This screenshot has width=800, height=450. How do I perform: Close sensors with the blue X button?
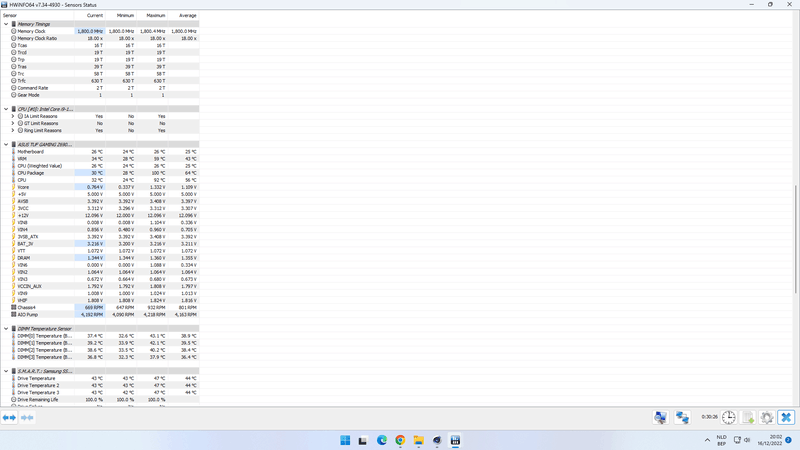(x=786, y=417)
